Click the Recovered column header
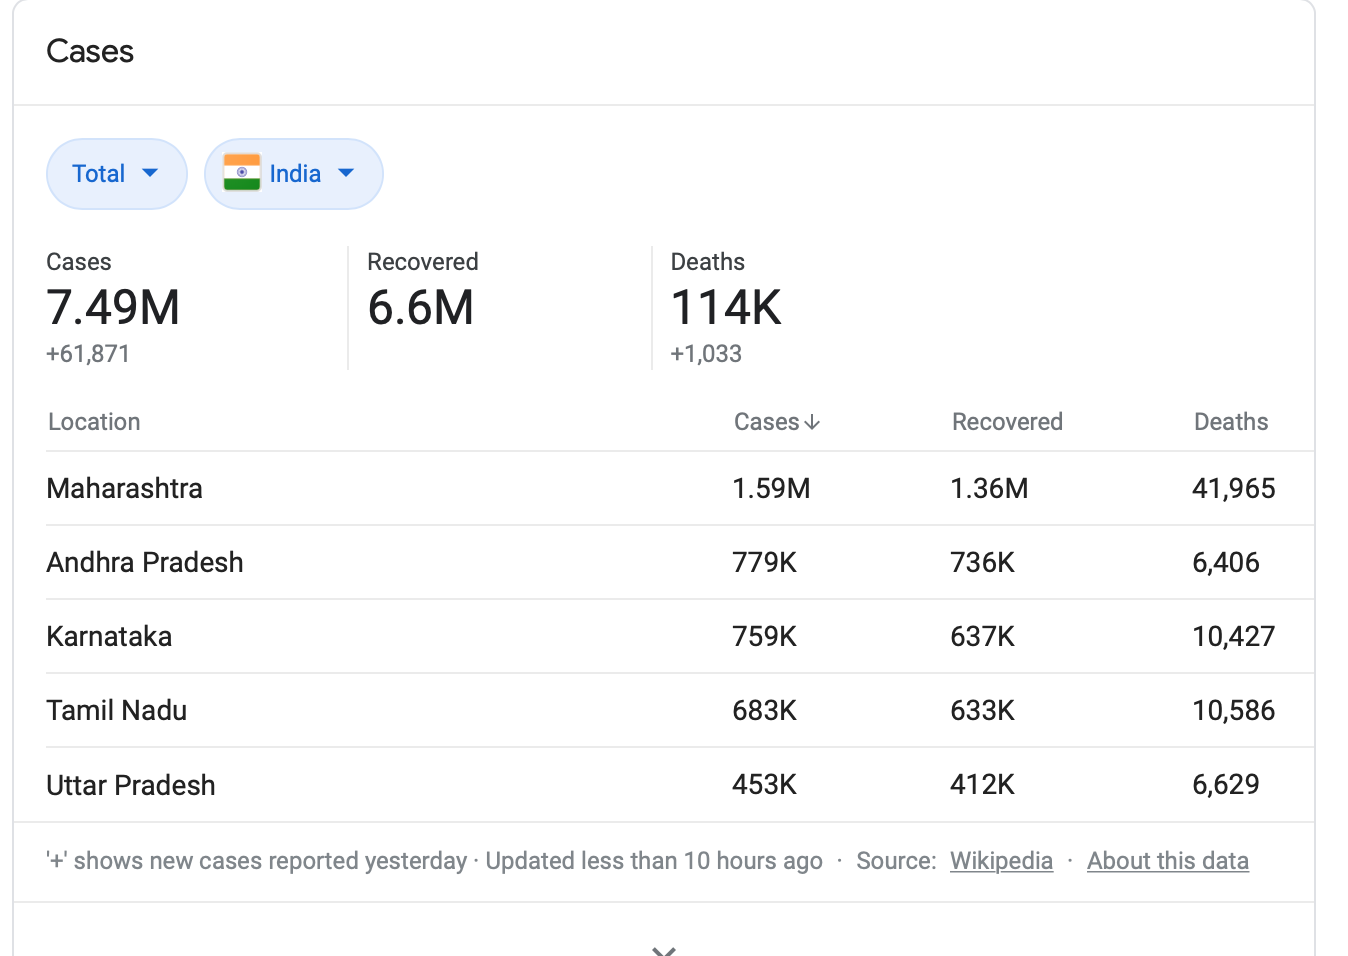 pyautogui.click(x=1007, y=422)
